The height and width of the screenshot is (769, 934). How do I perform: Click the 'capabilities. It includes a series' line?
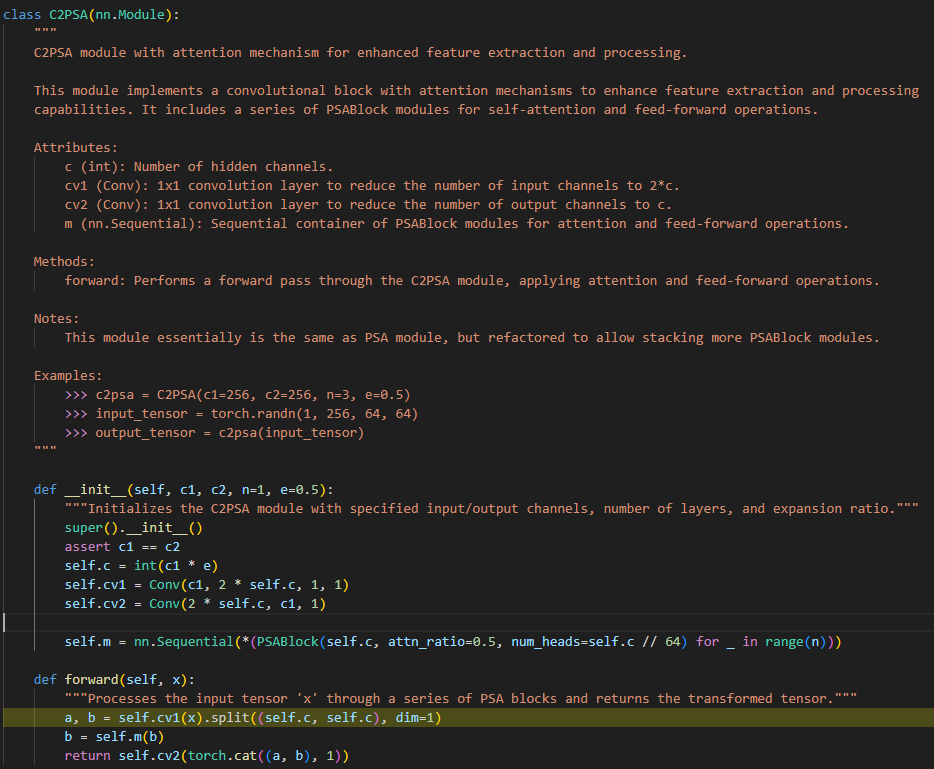(426, 110)
